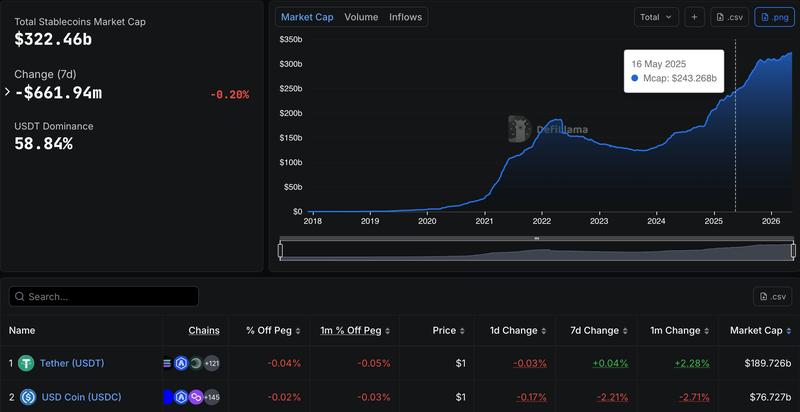
Task: Click the -0.20% weekly change percentage
Action: pyautogui.click(x=230, y=95)
